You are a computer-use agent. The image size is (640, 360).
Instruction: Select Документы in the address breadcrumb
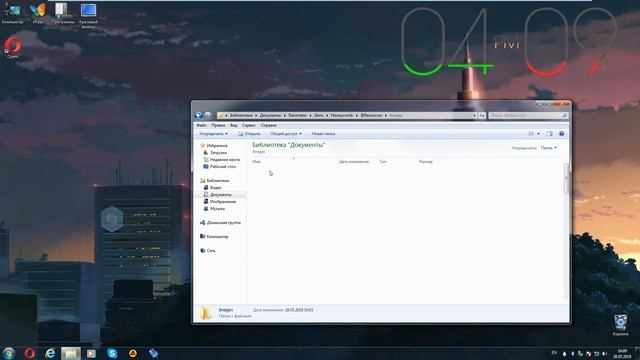pos(270,116)
